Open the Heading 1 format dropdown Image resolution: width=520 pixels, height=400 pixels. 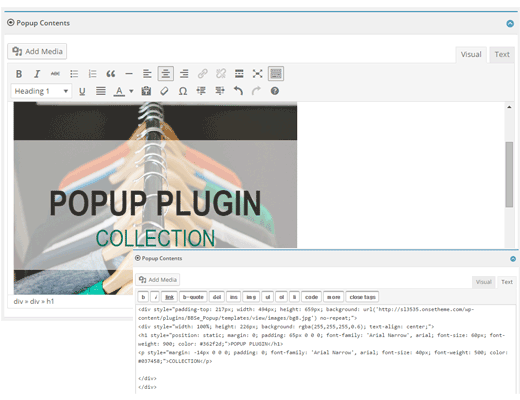tap(41, 91)
